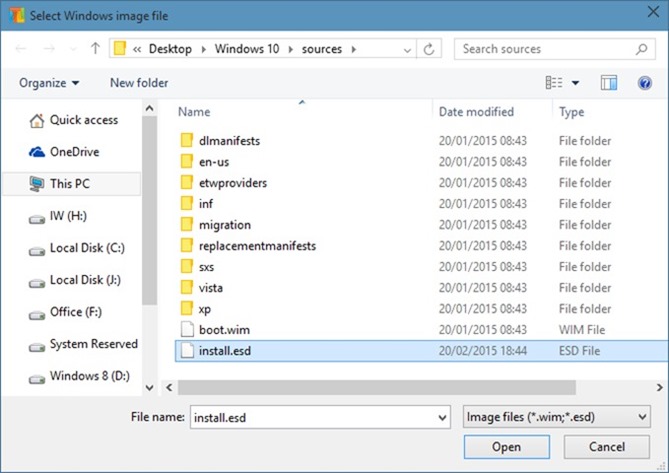Select the boot.wim file icon
This screenshot has height=473, width=669.
(x=187, y=329)
